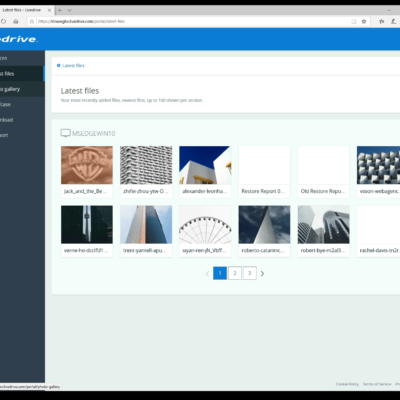Click the MSEDGEWIN10 computer icon
Screen dimensions: 400x400
click(x=65, y=133)
